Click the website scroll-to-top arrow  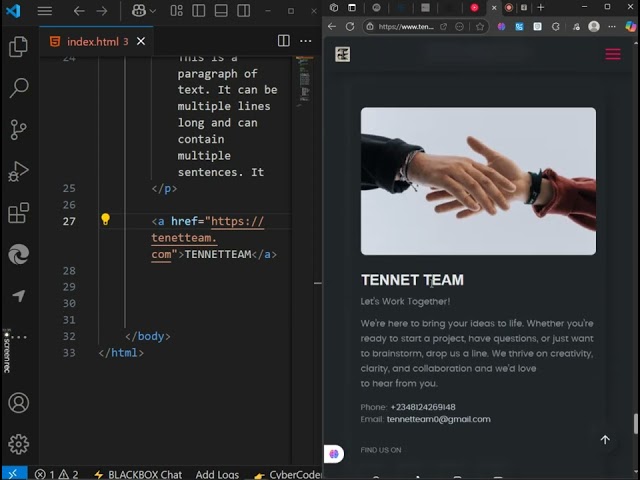pyautogui.click(x=605, y=440)
